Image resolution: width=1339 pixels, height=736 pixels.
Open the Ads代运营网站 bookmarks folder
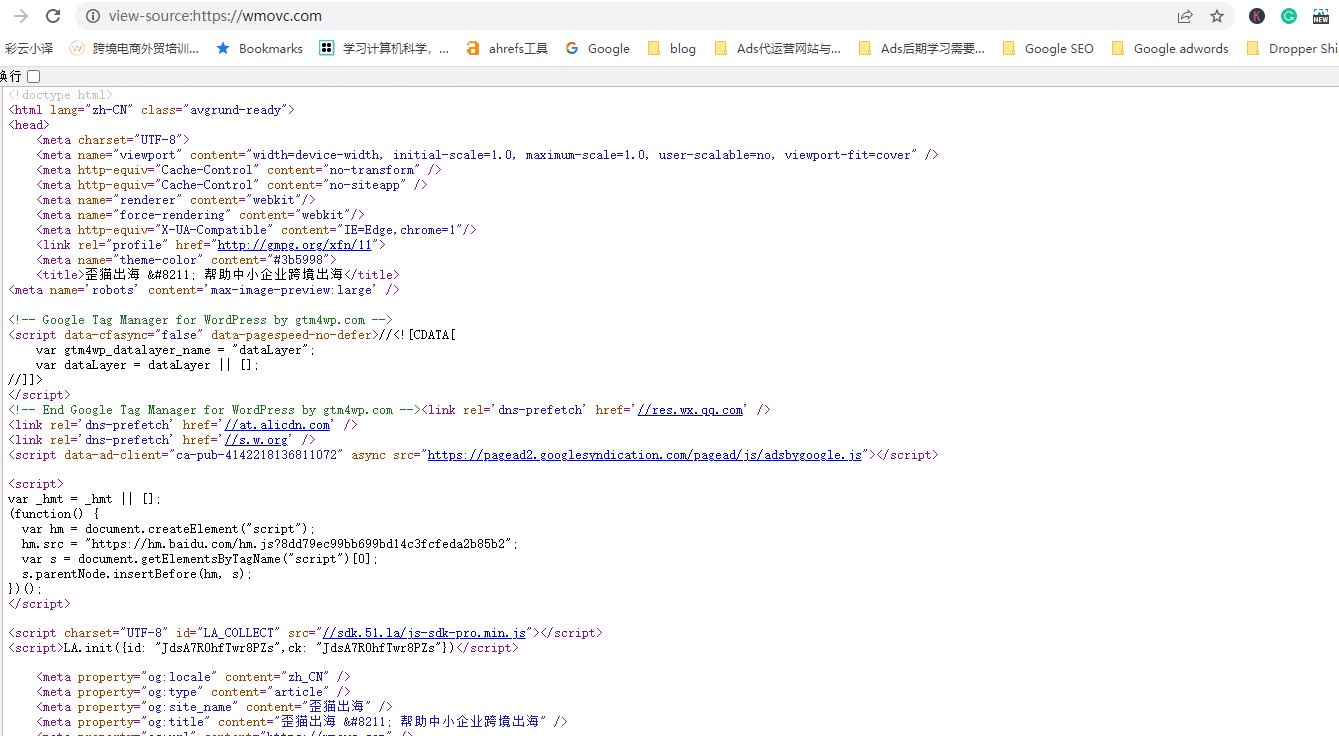pos(777,48)
